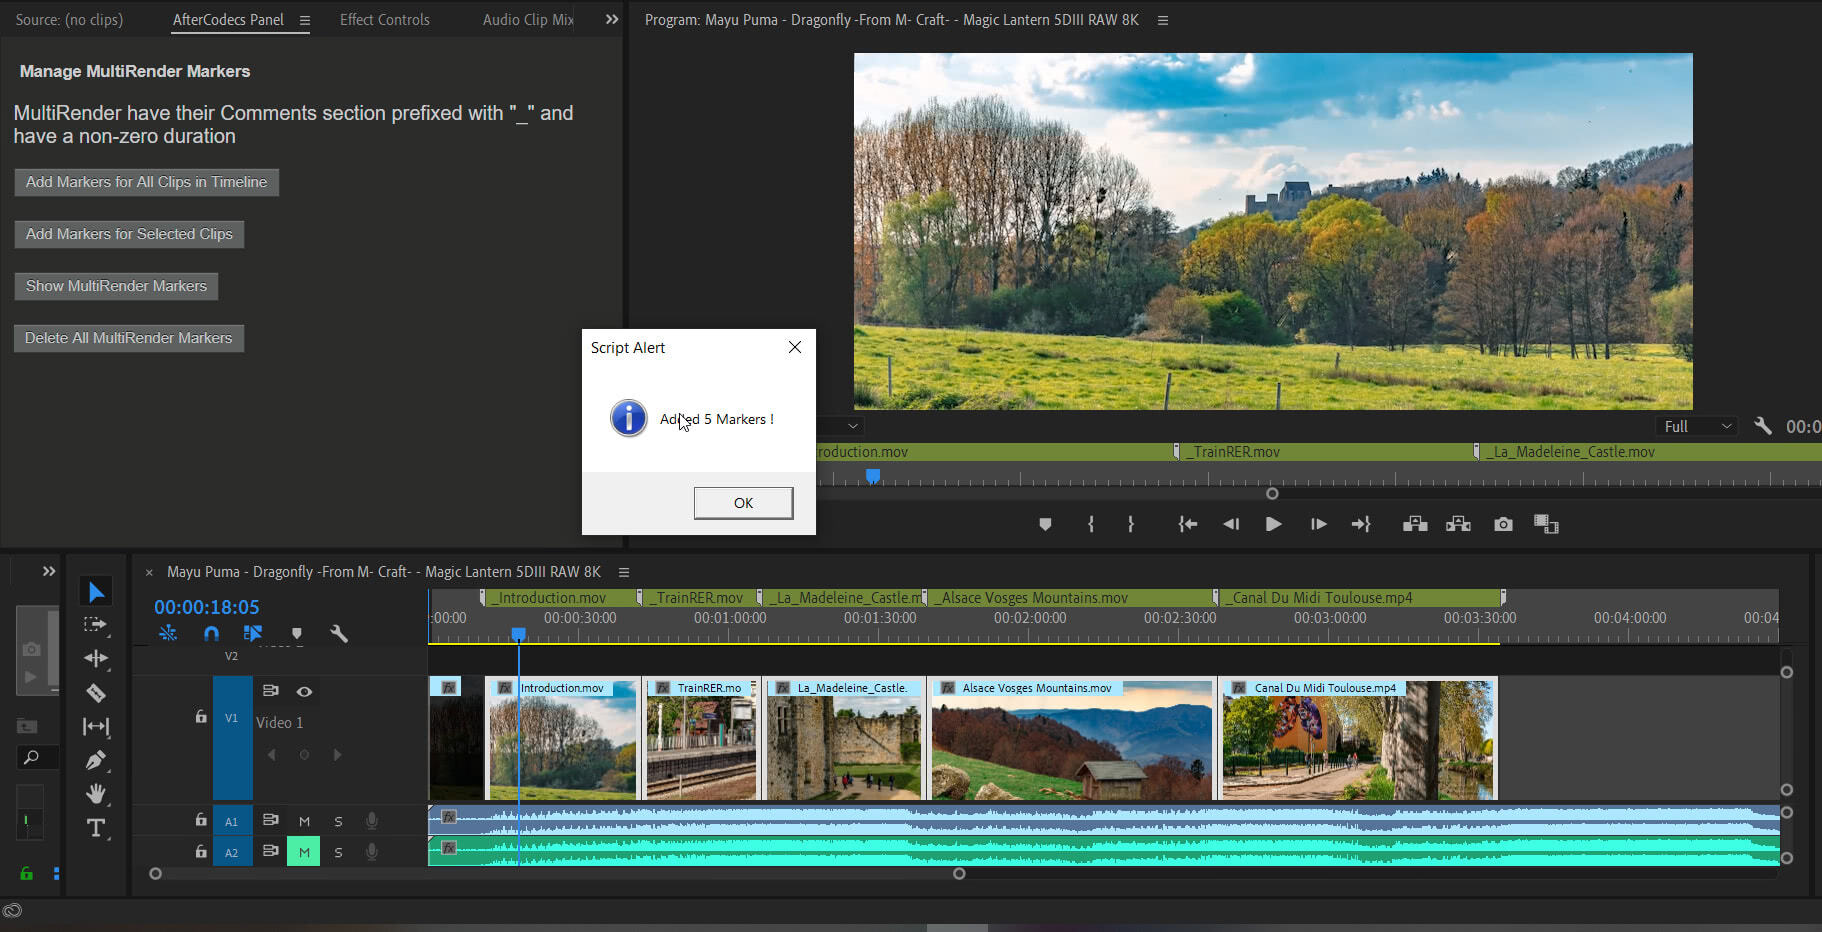Switch to the Effect Controls tab

384,19
